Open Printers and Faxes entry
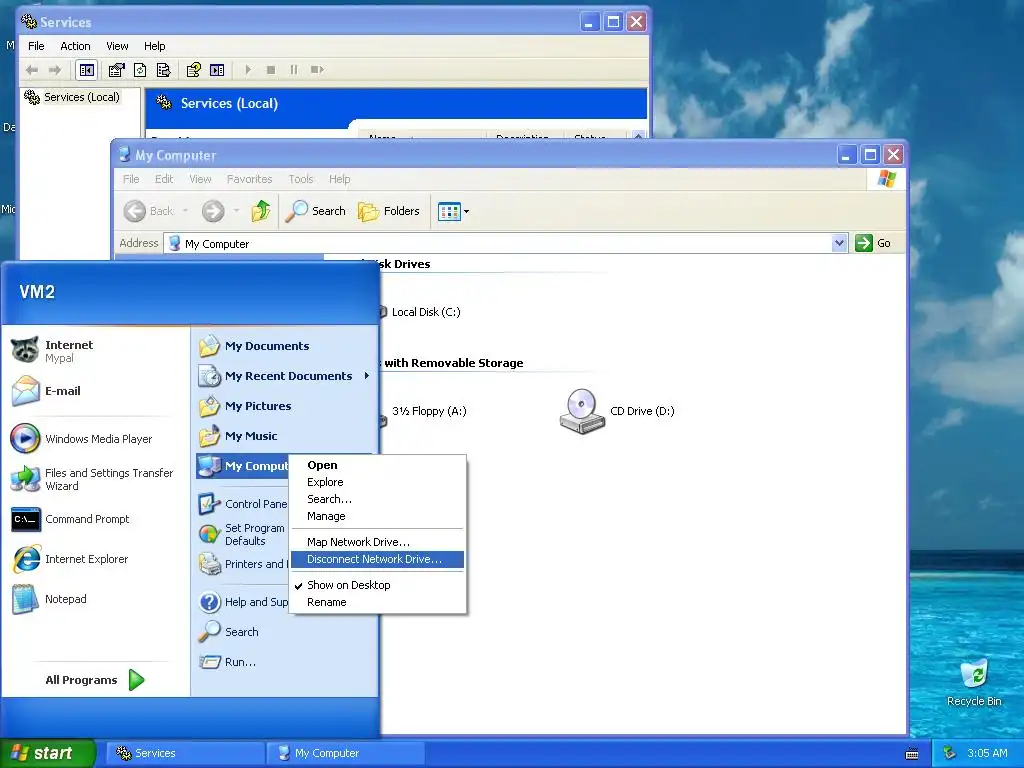The image size is (1024, 768). (x=242, y=564)
